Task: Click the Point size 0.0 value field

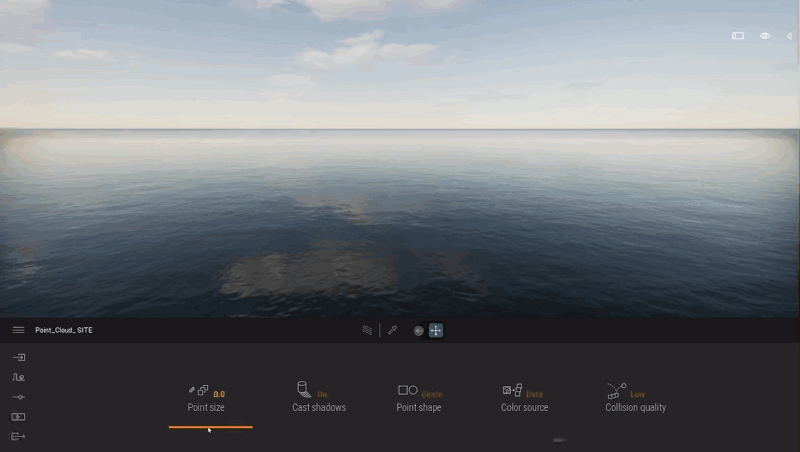Action: coord(219,394)
